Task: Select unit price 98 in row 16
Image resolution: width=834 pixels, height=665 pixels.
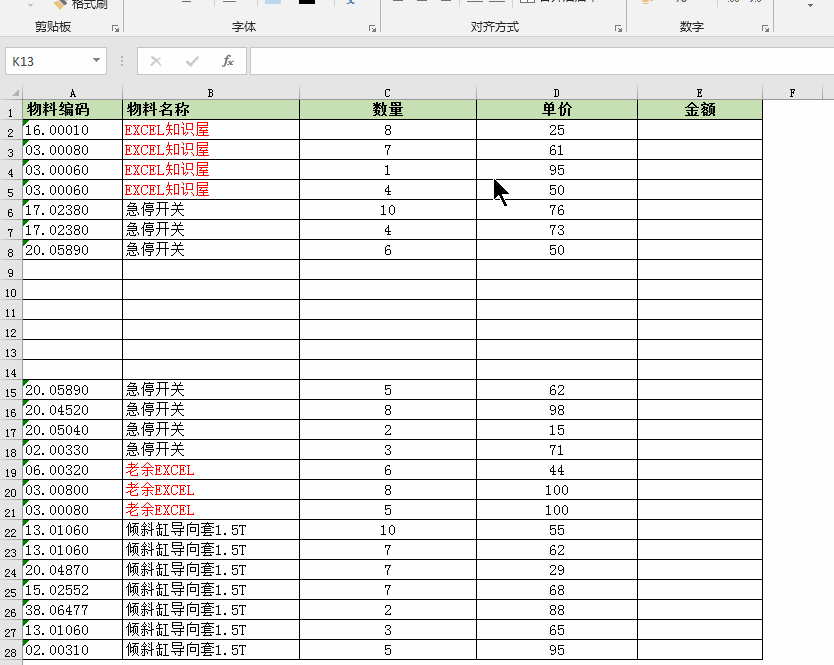Action: [x=556, y=410]
